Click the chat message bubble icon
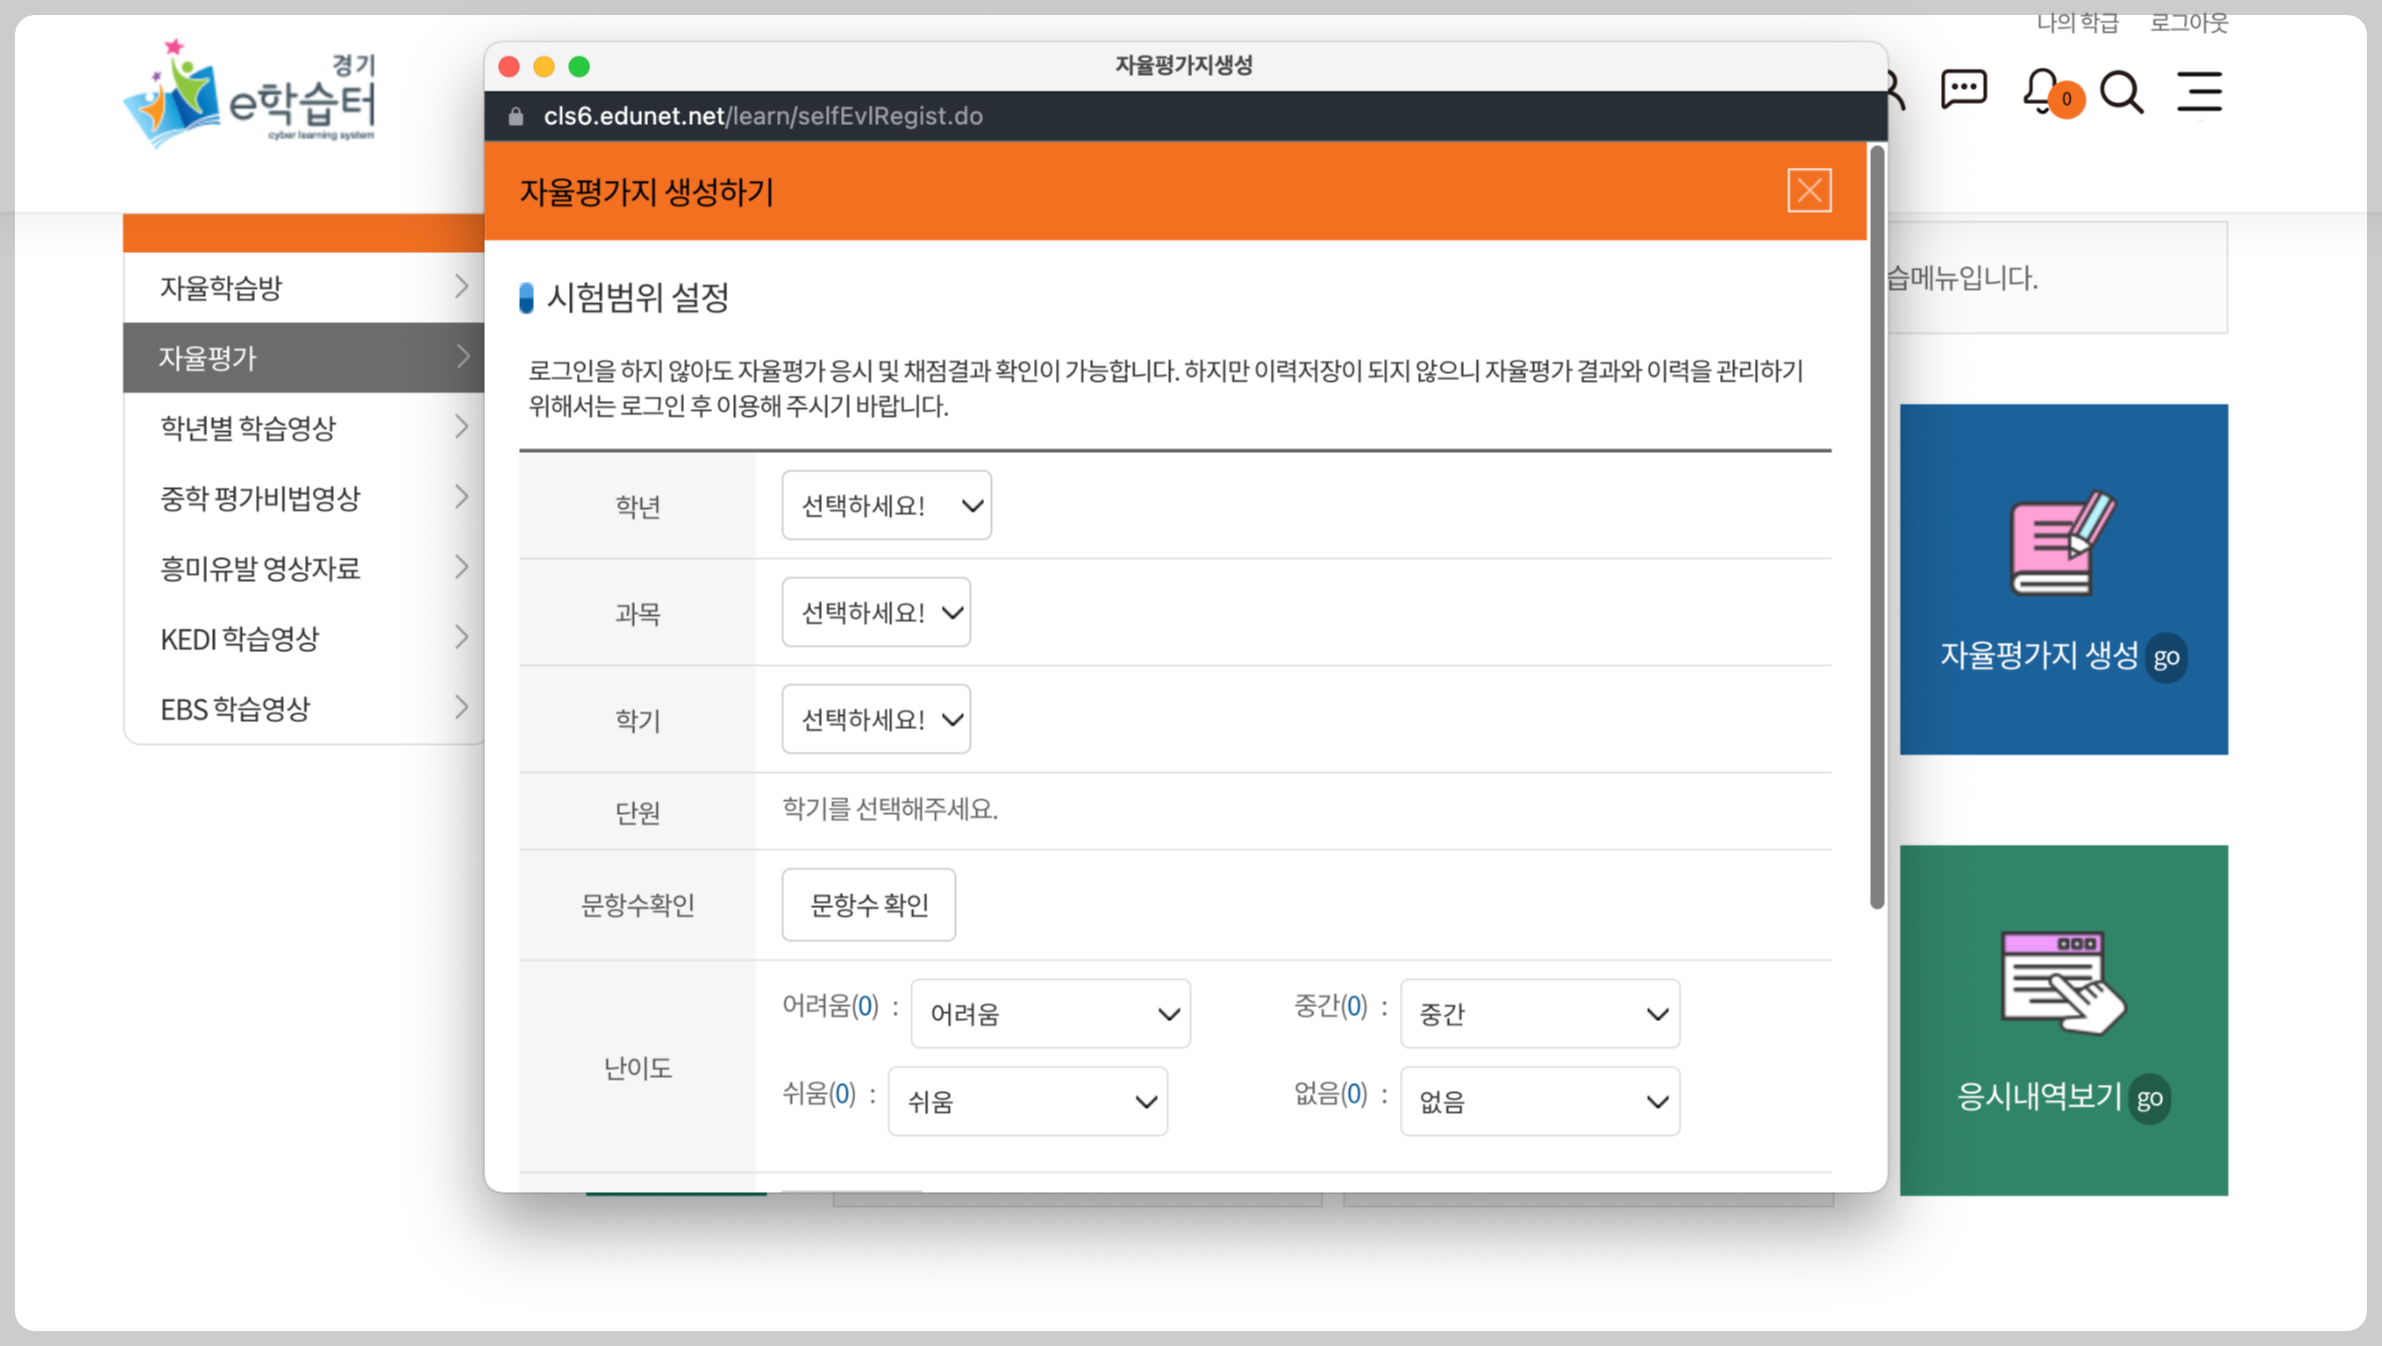Viewport: 2382px width, 1346px height. coord(1963,90)
